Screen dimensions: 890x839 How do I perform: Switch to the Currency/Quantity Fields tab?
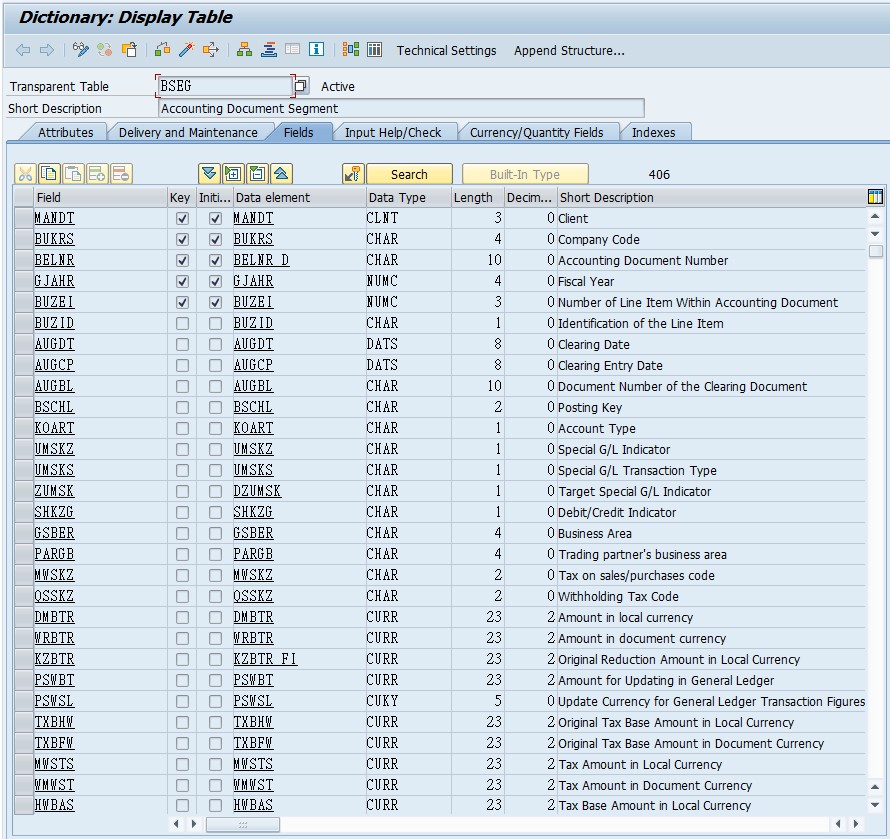click(x=536, y=132)
